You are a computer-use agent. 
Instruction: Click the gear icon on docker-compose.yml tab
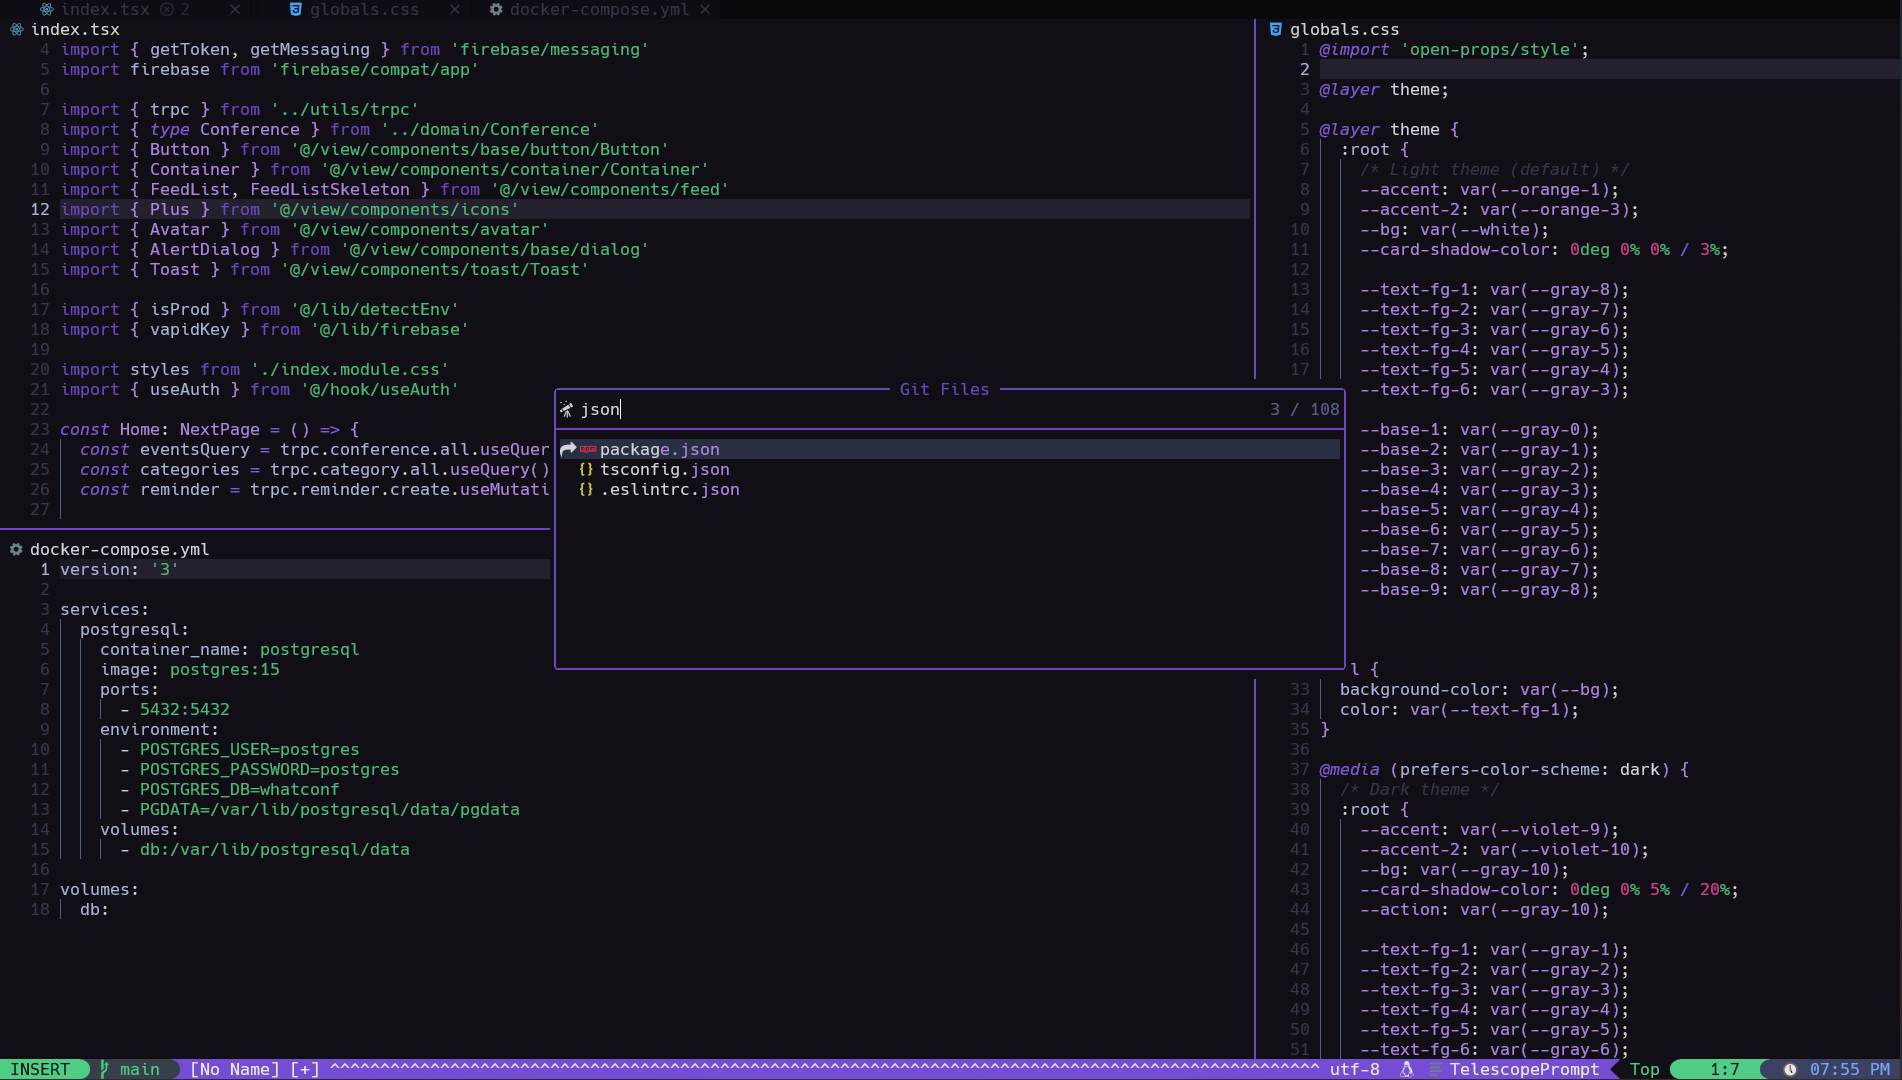(x=496, y=9)
